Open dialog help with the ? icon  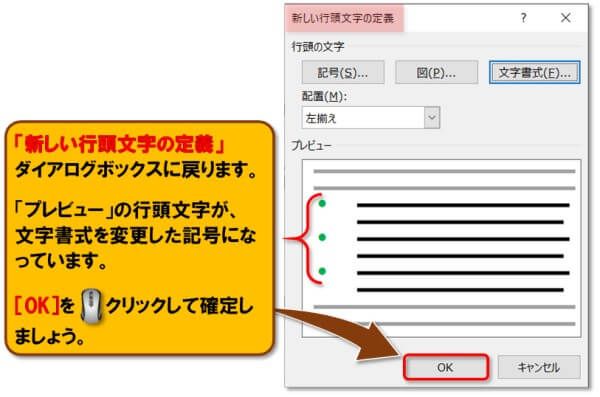point(523,18)
